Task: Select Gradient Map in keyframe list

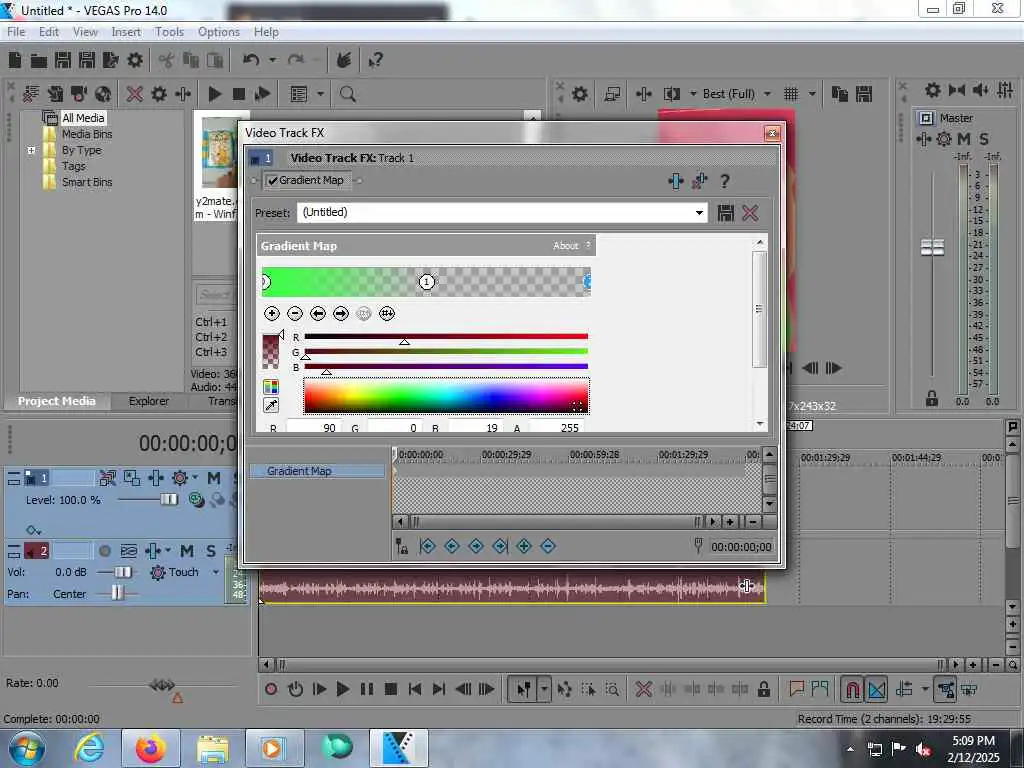Action: [317, 471]
